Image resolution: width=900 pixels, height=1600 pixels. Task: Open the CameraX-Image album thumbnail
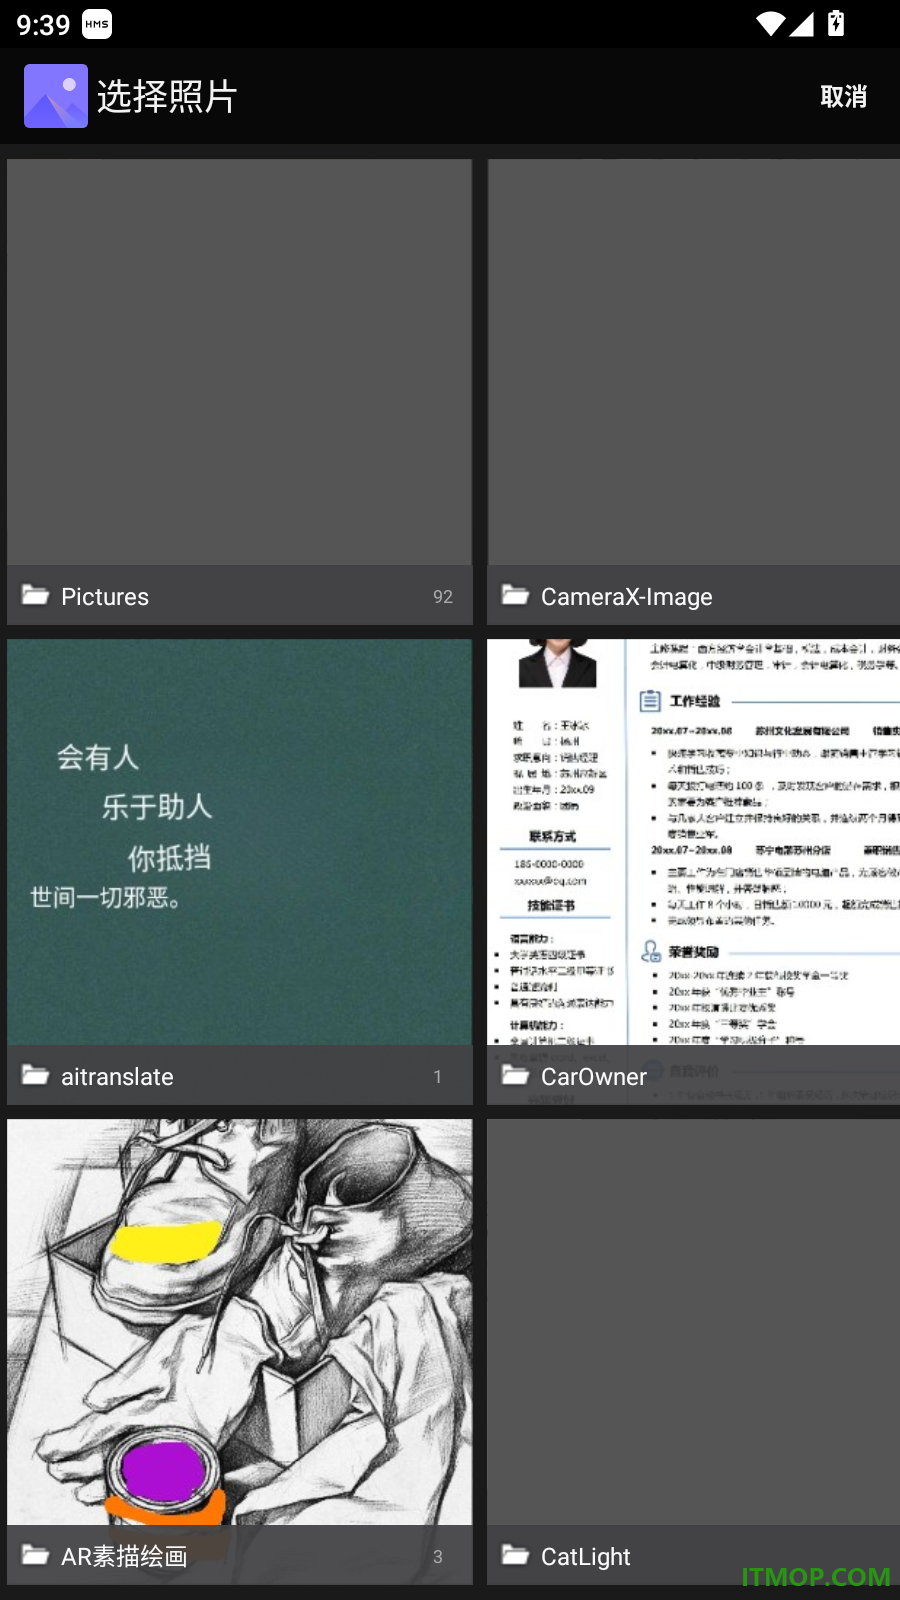[694, 362]
